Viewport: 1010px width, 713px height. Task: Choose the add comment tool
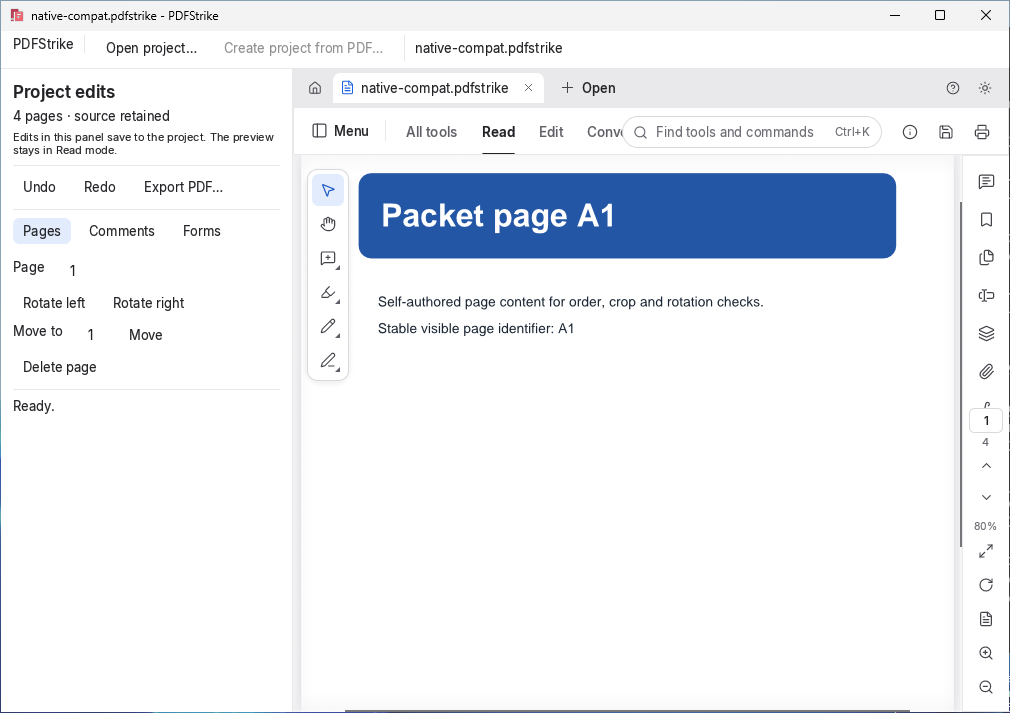pos(328,258)
